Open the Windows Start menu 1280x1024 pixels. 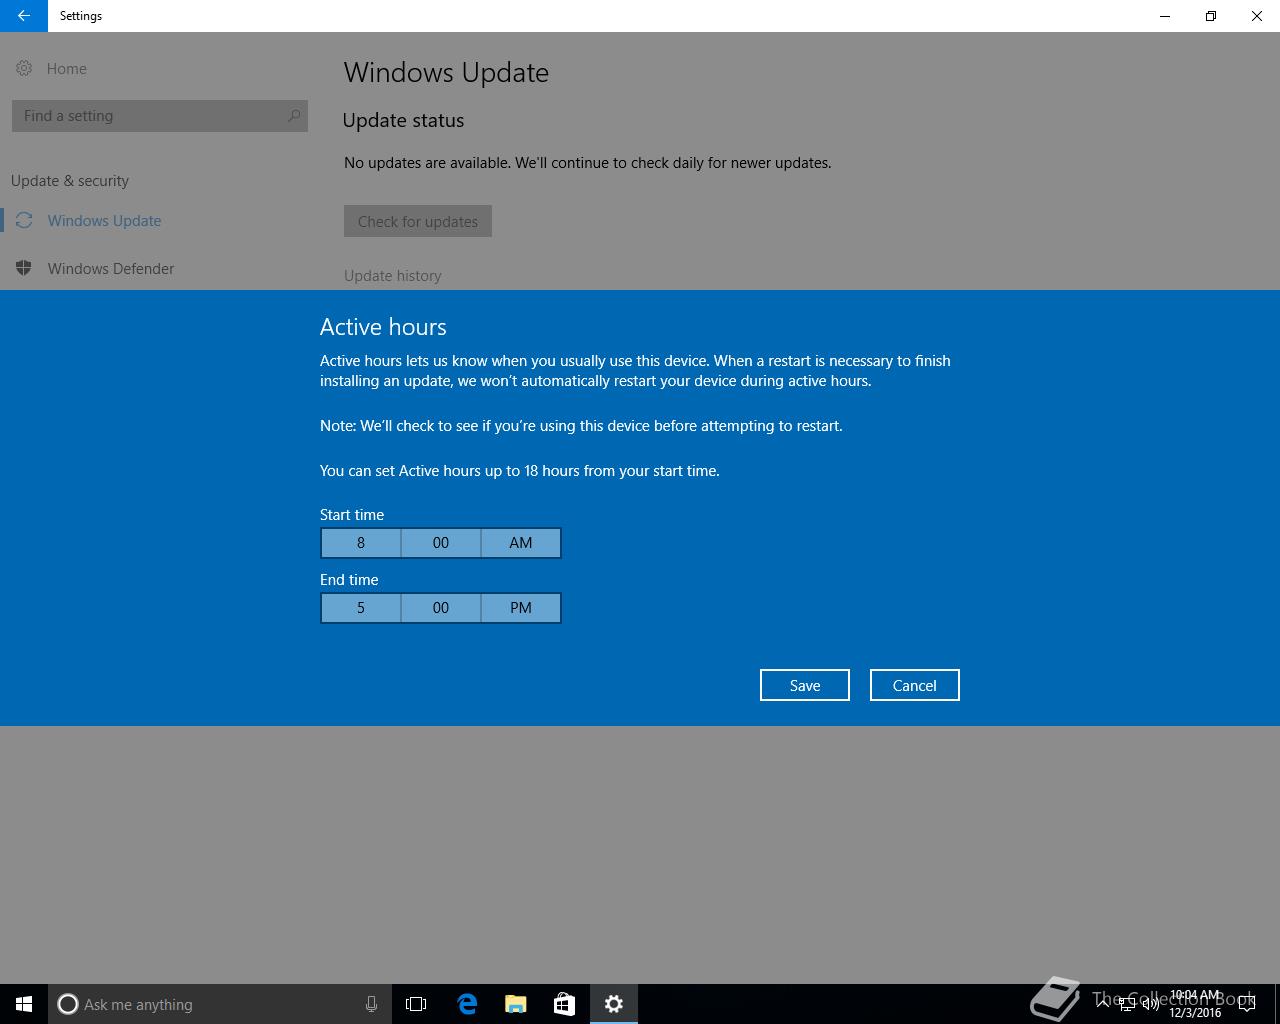tap(24, 1004)
